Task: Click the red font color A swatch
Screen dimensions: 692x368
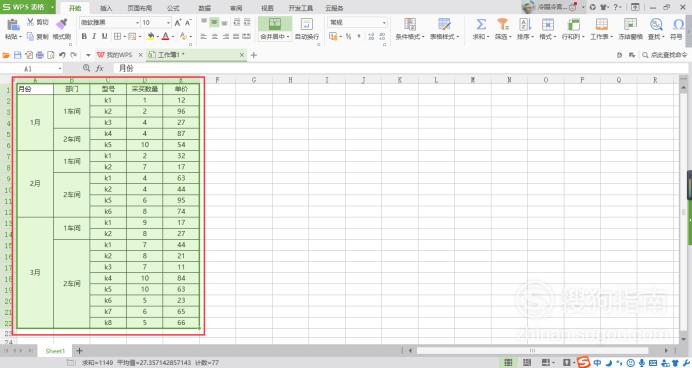Action: (x=165, y=36)
